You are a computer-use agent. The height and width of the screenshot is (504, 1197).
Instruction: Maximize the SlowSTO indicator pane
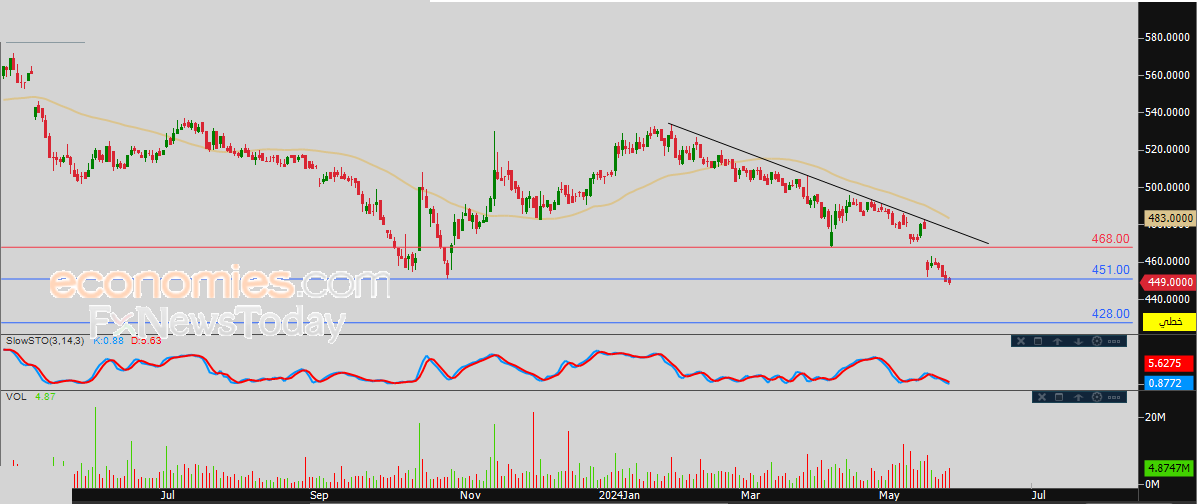(x=1038, y=341)
